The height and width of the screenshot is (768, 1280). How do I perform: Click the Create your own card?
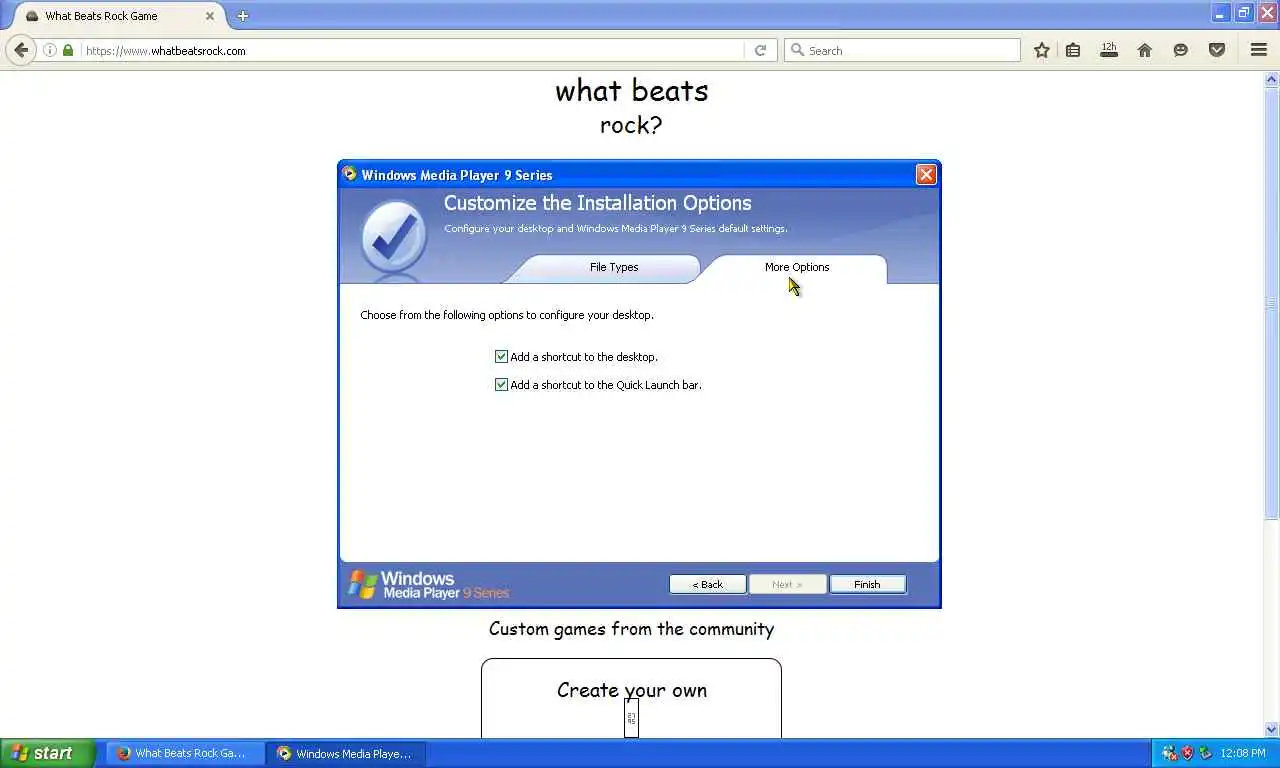631,698
